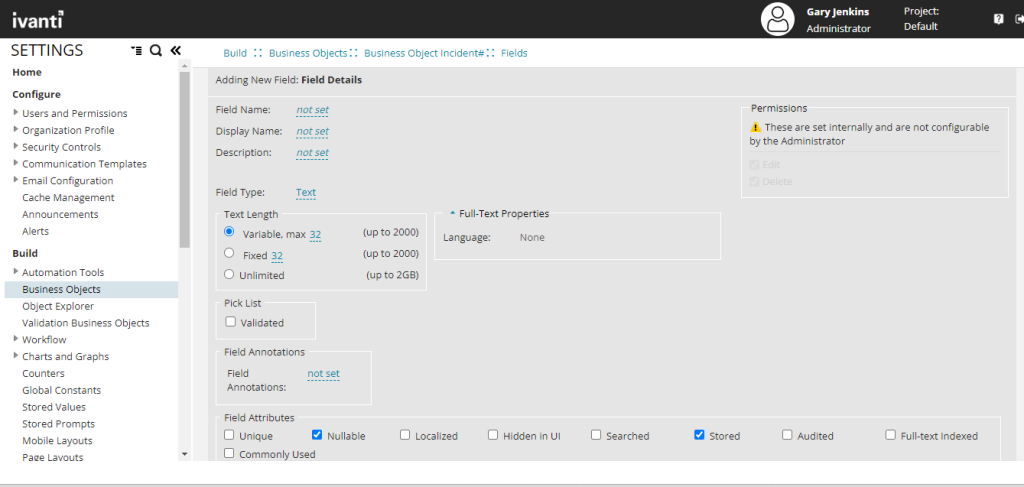Open Object Explorer in the sidebar
The height and width of the screenshot is (487, 1024).
coord(58,306)
